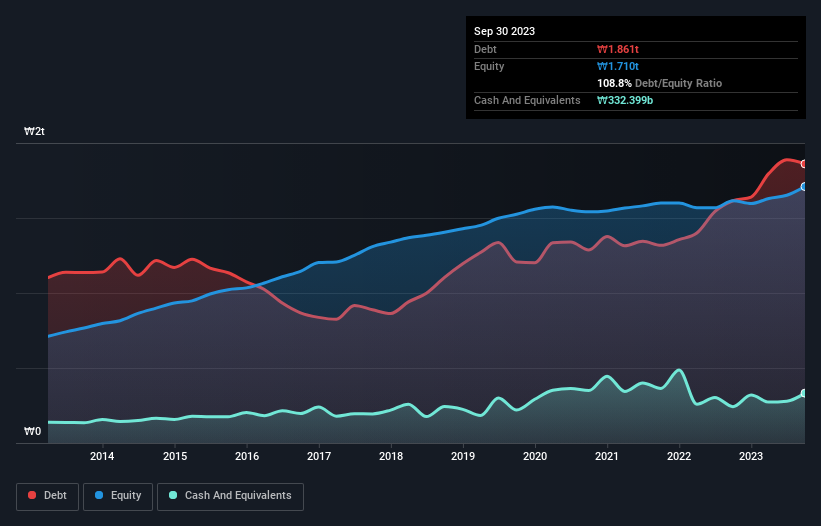Select the 2015 x-axis label
Viewport: 821px width, 526px height.
click(175, 456)
